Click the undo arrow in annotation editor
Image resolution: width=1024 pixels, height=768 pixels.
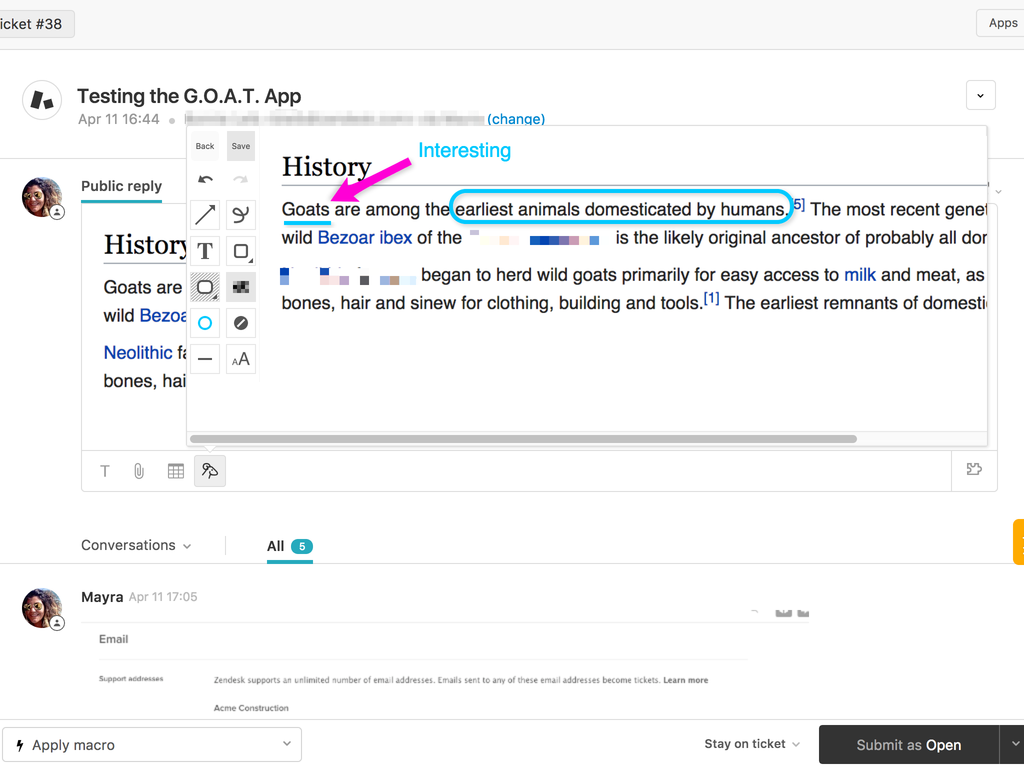[x=205, y=180]
